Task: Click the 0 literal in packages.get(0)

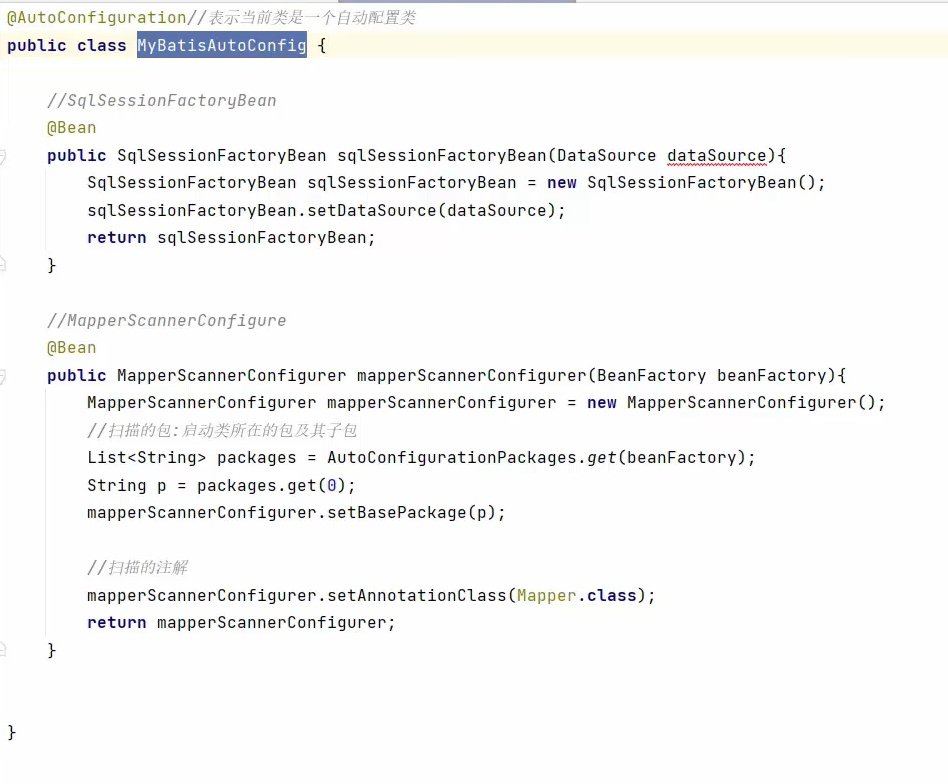Action: coord(331,485)
